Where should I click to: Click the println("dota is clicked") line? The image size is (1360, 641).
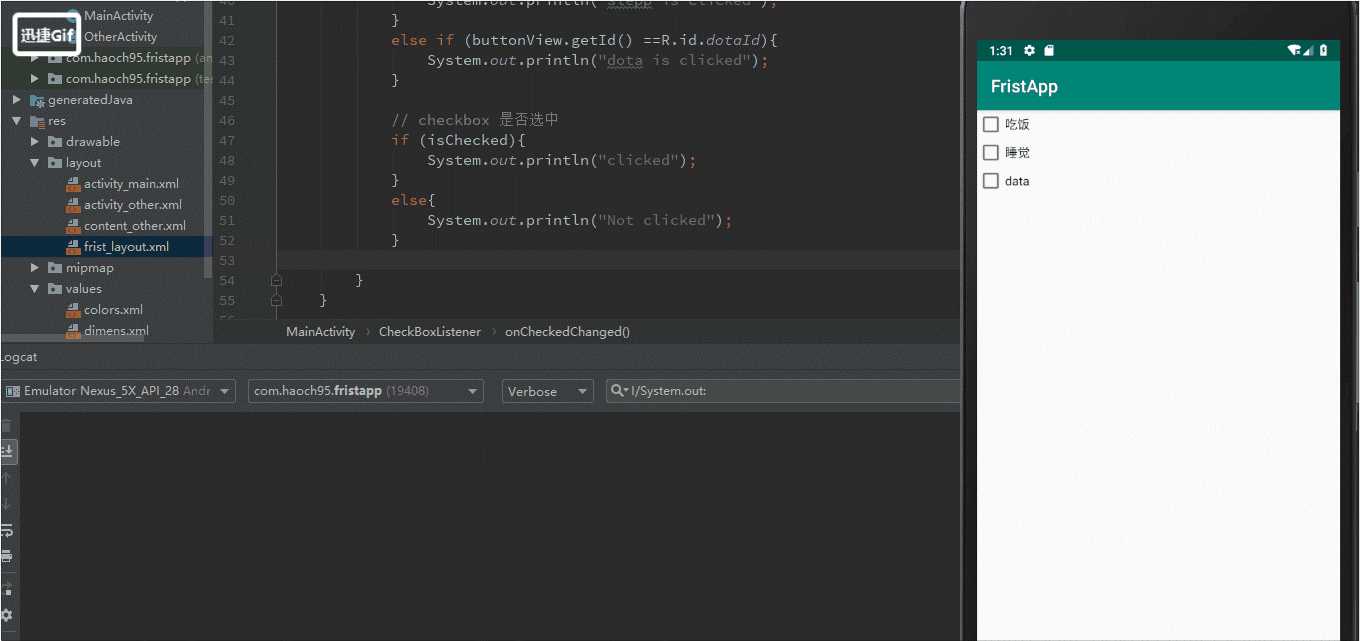pos(598,60)
